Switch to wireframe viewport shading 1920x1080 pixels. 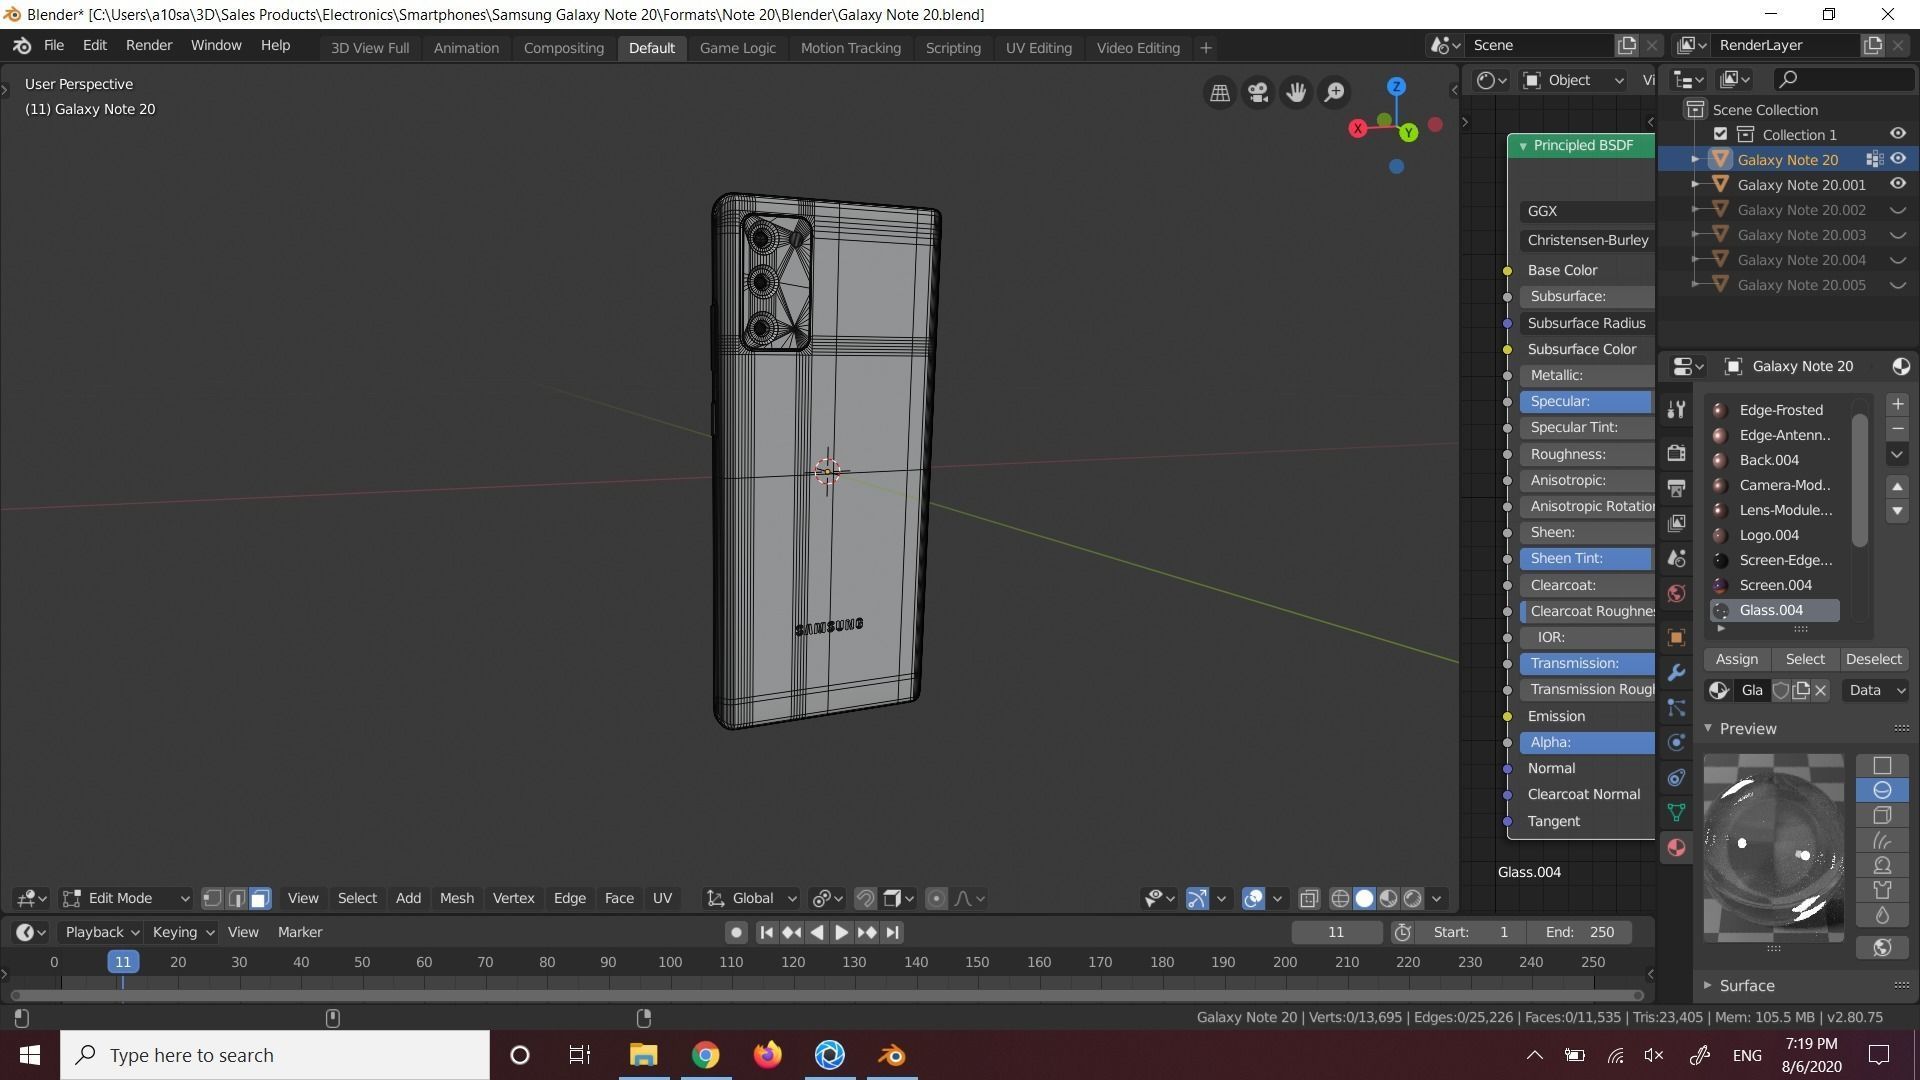pos(1340,898)
